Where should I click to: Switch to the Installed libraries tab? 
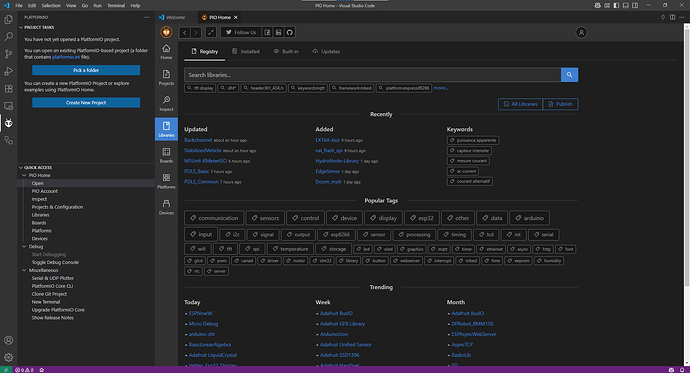[246, 51]
